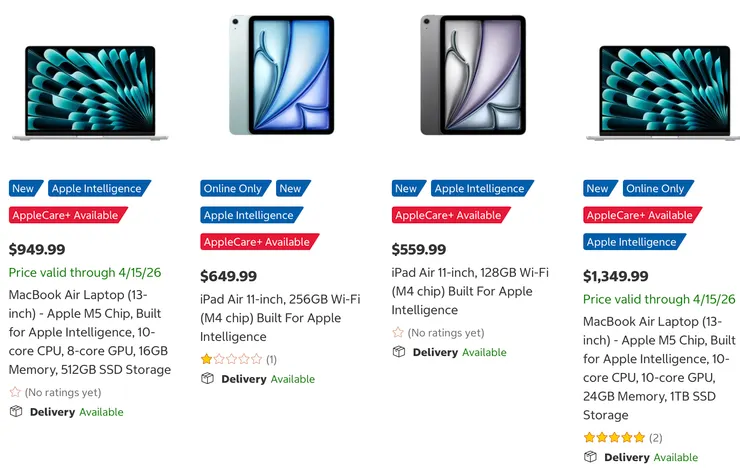Click AppleCare+ Available badge under $949.99 MacBook
The height and width of the screenshot is (469, 740).
click(68, 215)
